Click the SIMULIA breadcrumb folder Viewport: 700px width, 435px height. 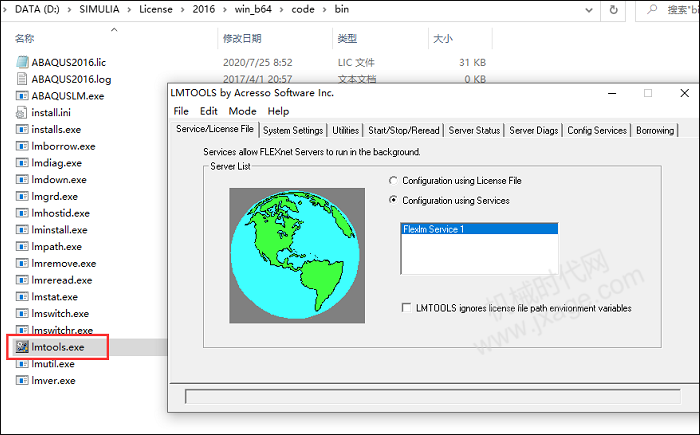point(99,9)
